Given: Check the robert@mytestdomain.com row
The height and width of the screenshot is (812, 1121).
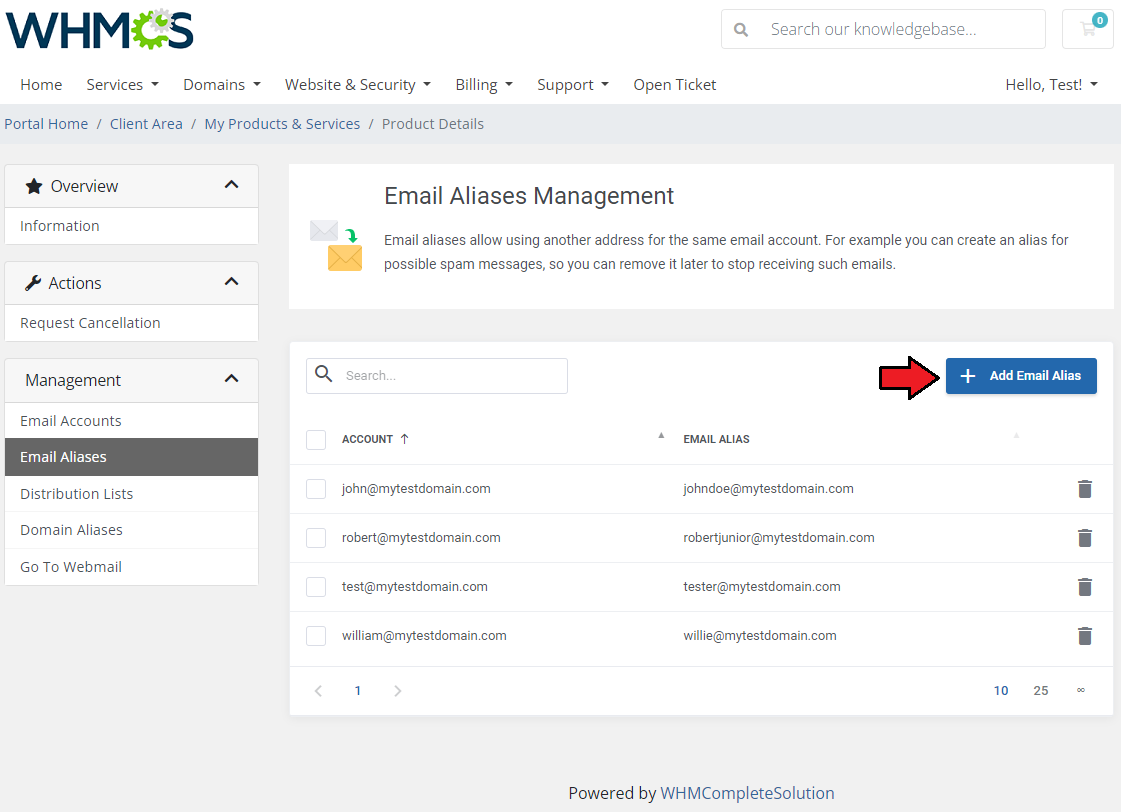Looking at the screenshot, I should pyautogui.click(x=316, y=538).
